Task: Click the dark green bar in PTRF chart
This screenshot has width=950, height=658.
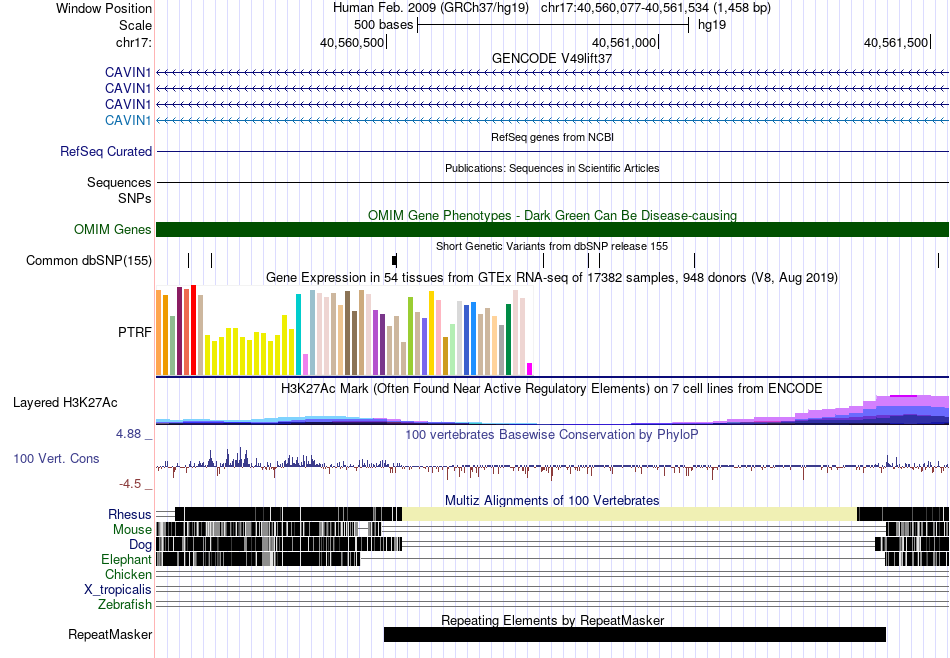Action: point(508,339)
